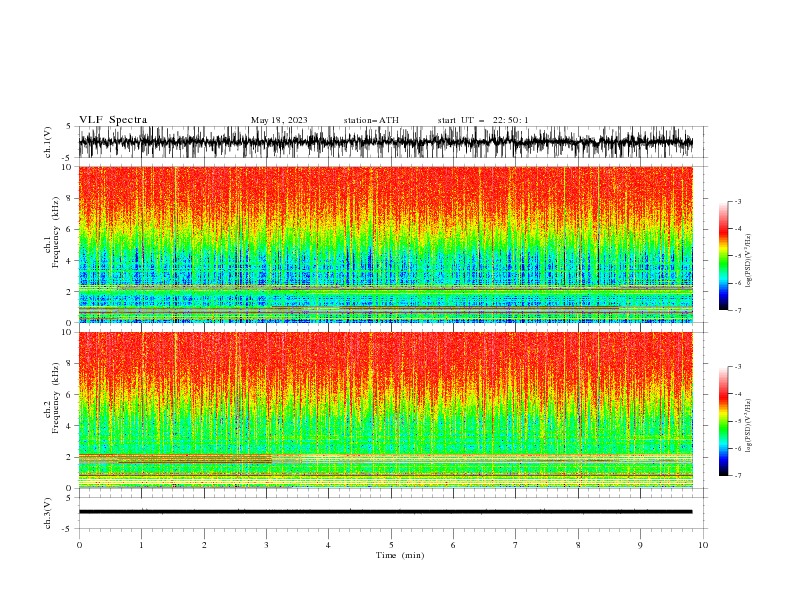This screenshot has width=792, height=612.
Task: Click the 4 kHz tick of ch.2 spectrogram
Action: click(70, 426)
